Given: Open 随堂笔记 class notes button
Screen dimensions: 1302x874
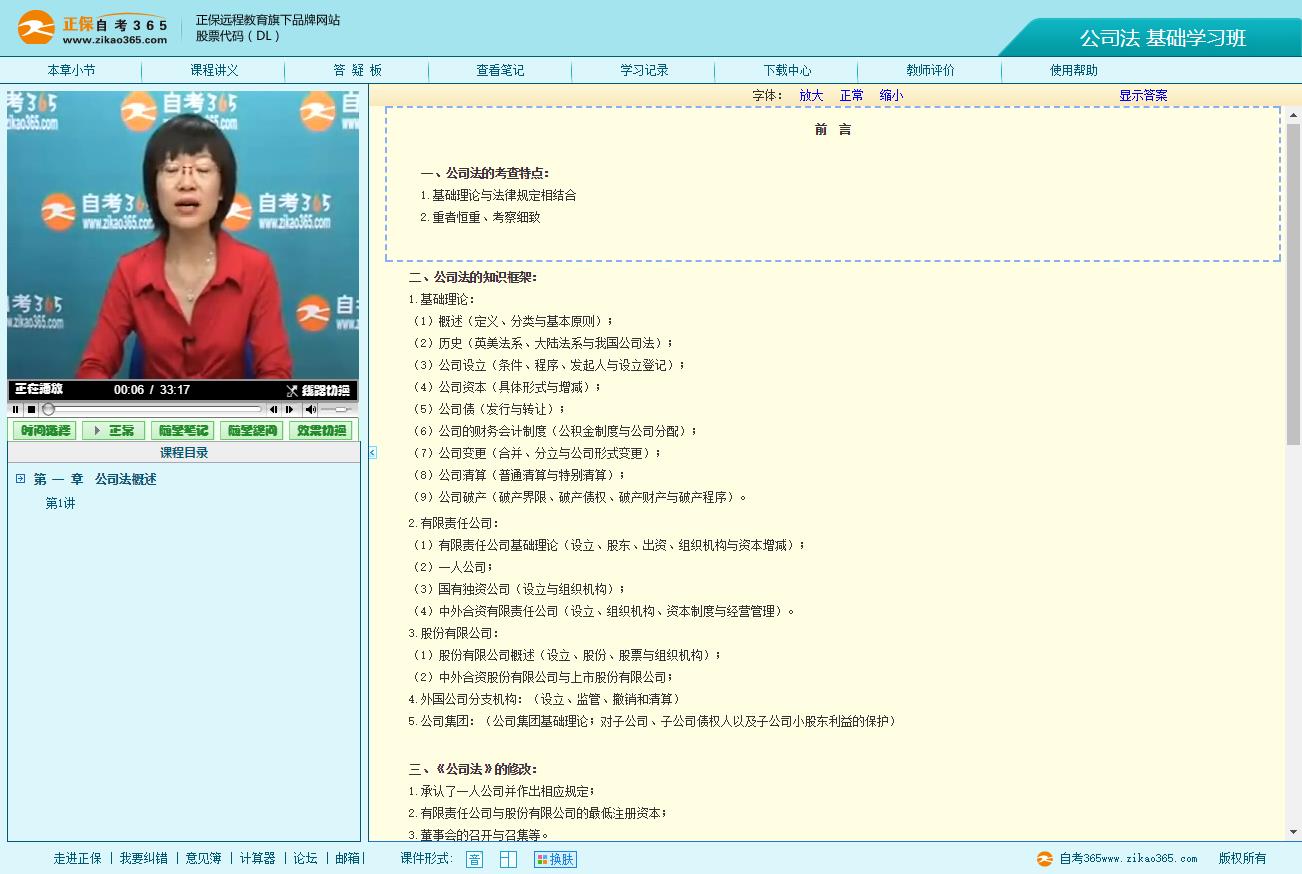Looking at the screenshot, I should pos(182,431).
